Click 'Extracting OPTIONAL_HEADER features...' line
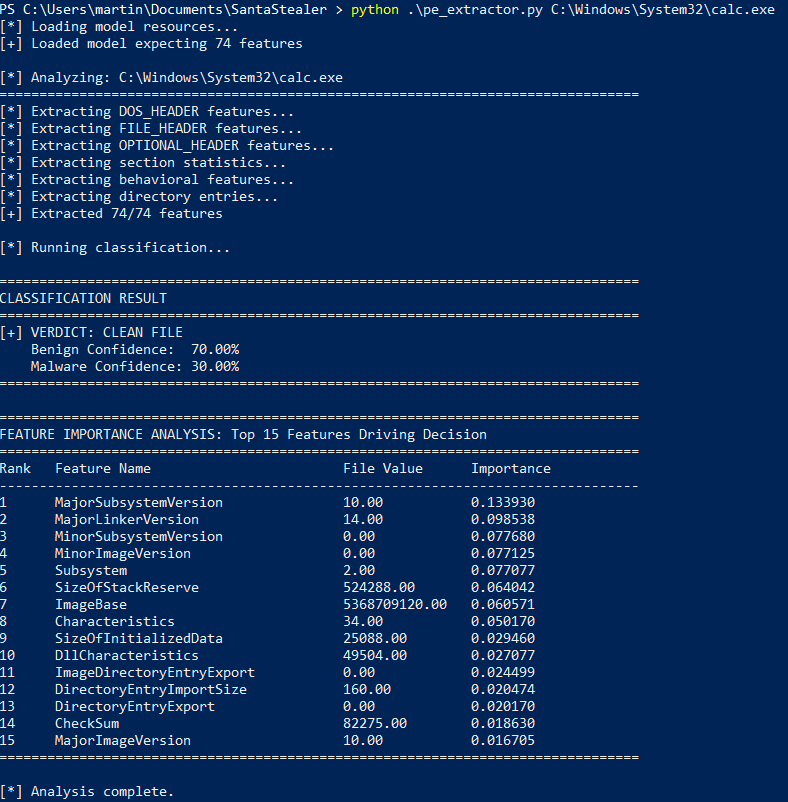 183,146
